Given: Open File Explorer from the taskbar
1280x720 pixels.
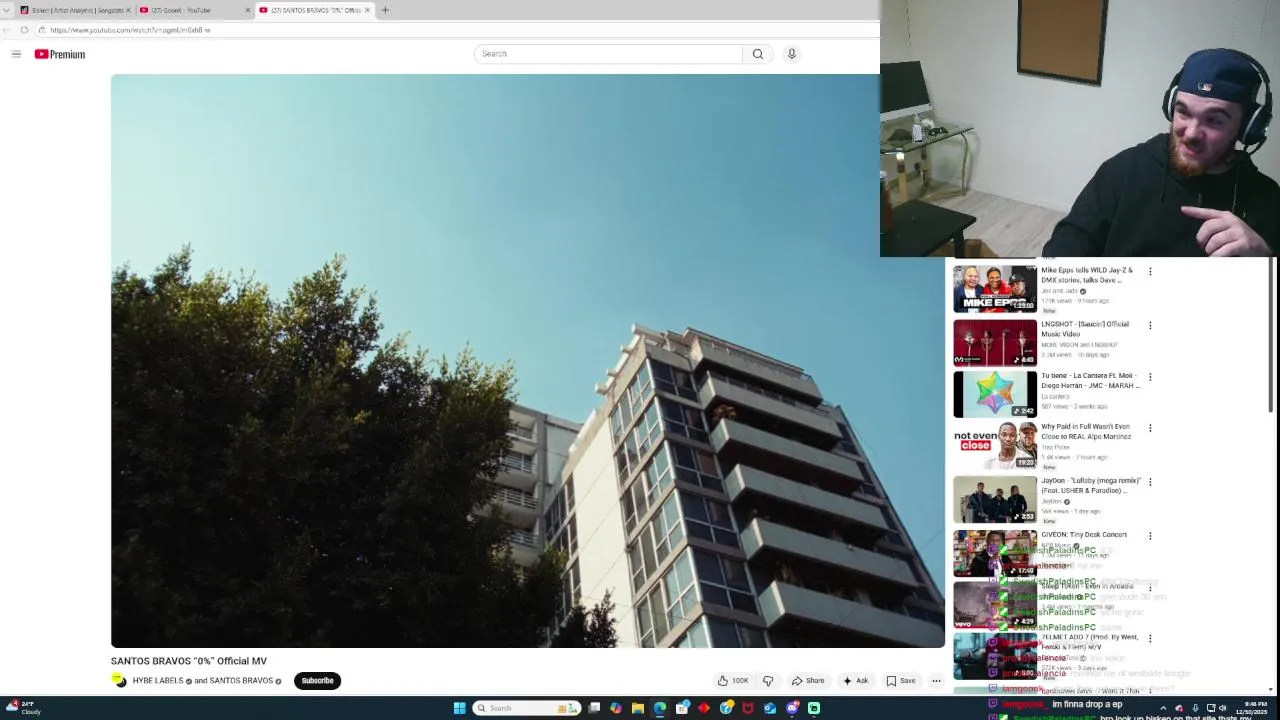Looking at the screenshot, I should tap(637, 708).
